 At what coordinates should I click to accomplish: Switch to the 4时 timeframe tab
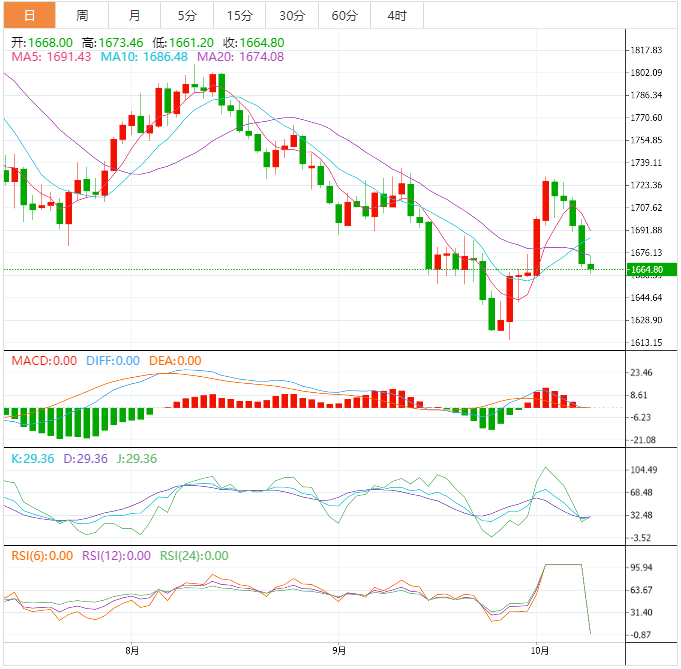396,15
